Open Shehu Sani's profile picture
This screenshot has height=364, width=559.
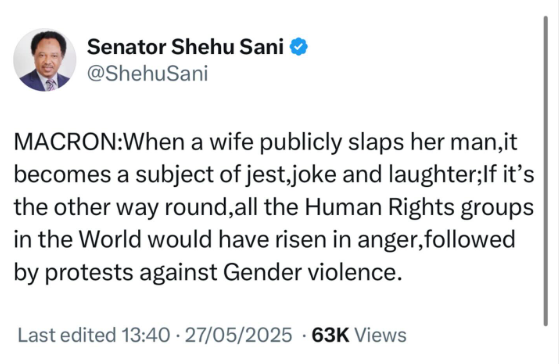[45, 60]
